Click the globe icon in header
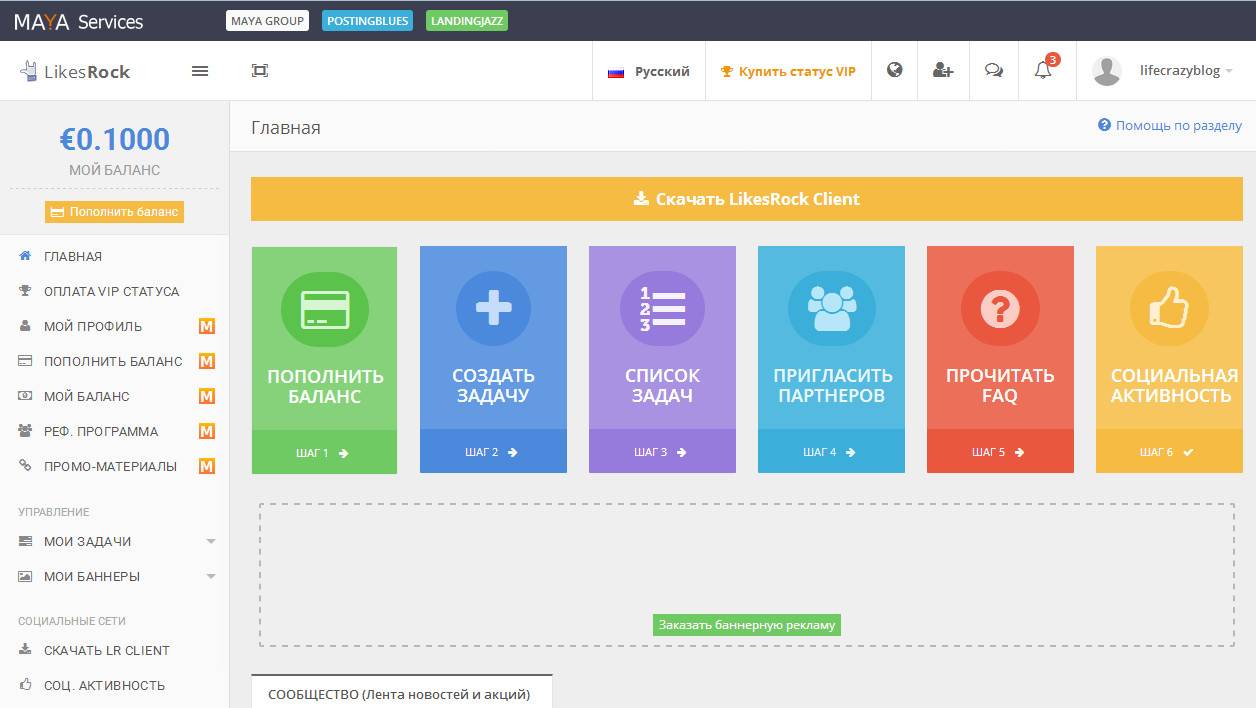This screenshot has width=1256, height=708. click(895, 70)
